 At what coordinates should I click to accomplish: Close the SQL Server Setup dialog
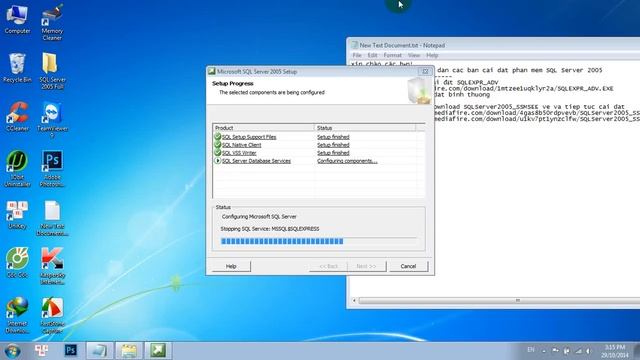425,71
